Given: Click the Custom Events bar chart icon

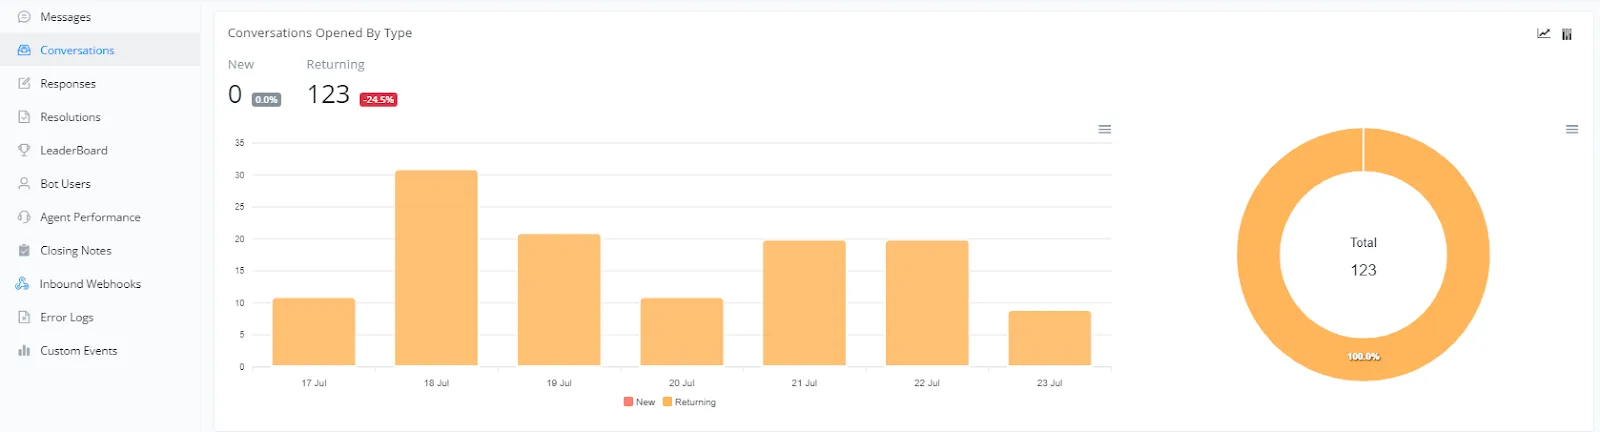Looking at the screenshot, I should pos(24,351).
